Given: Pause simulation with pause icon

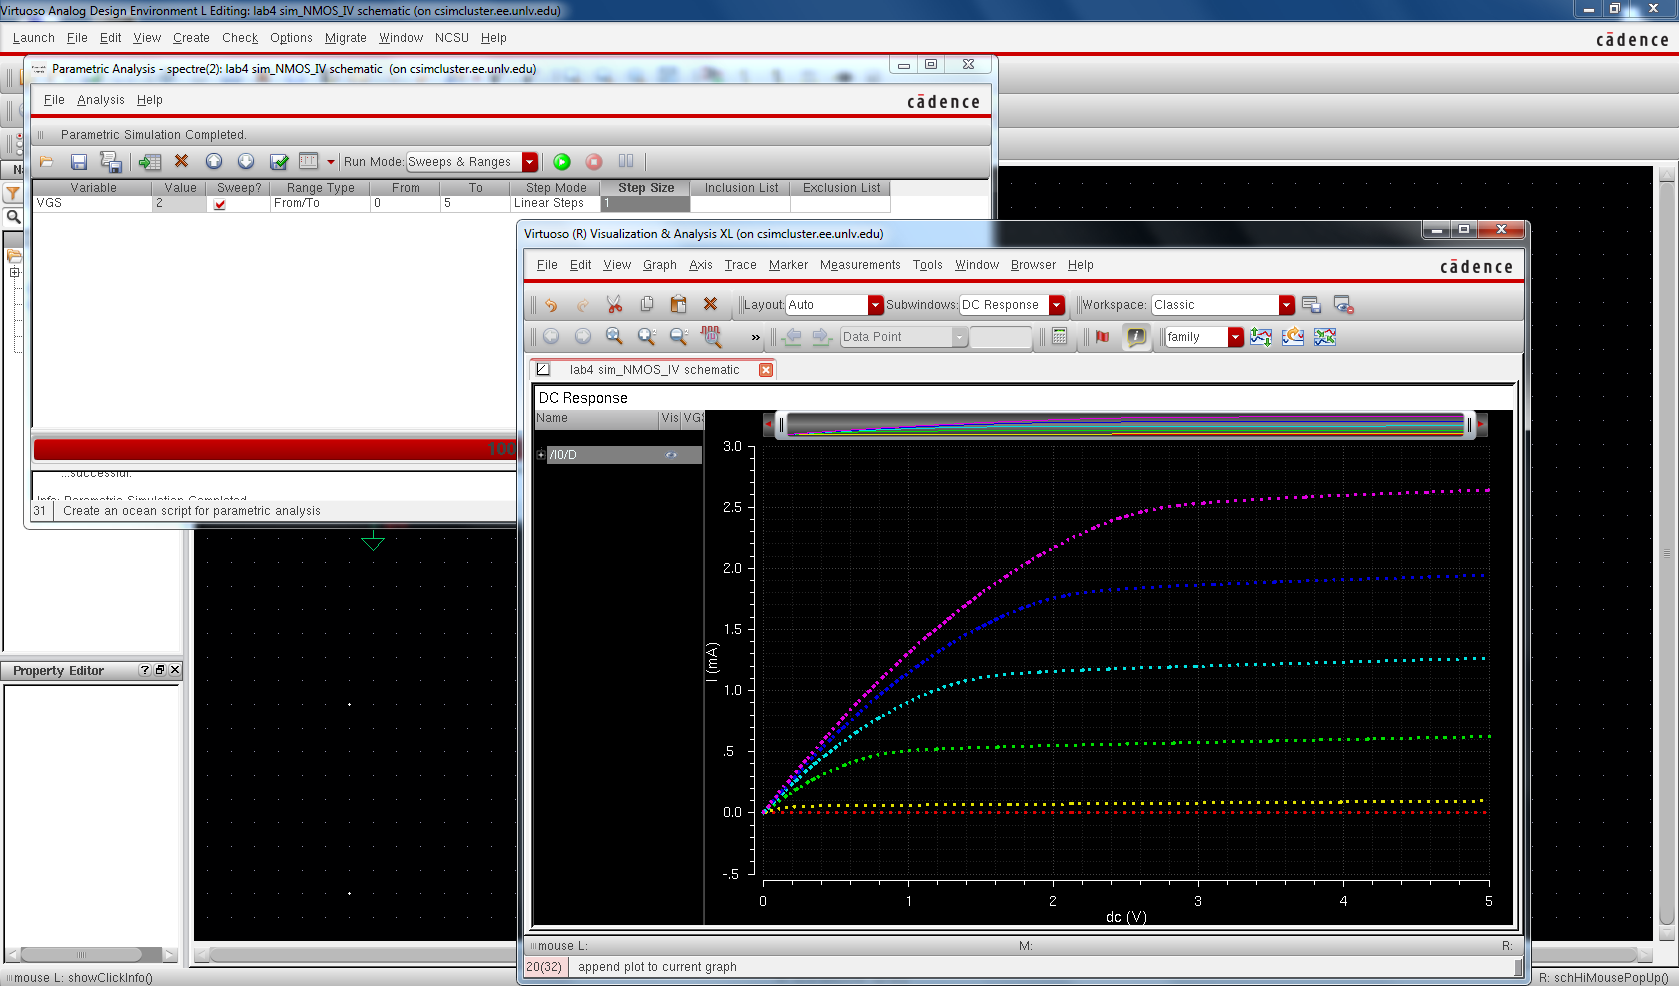Looking at the screenshot, I should 626,161.
